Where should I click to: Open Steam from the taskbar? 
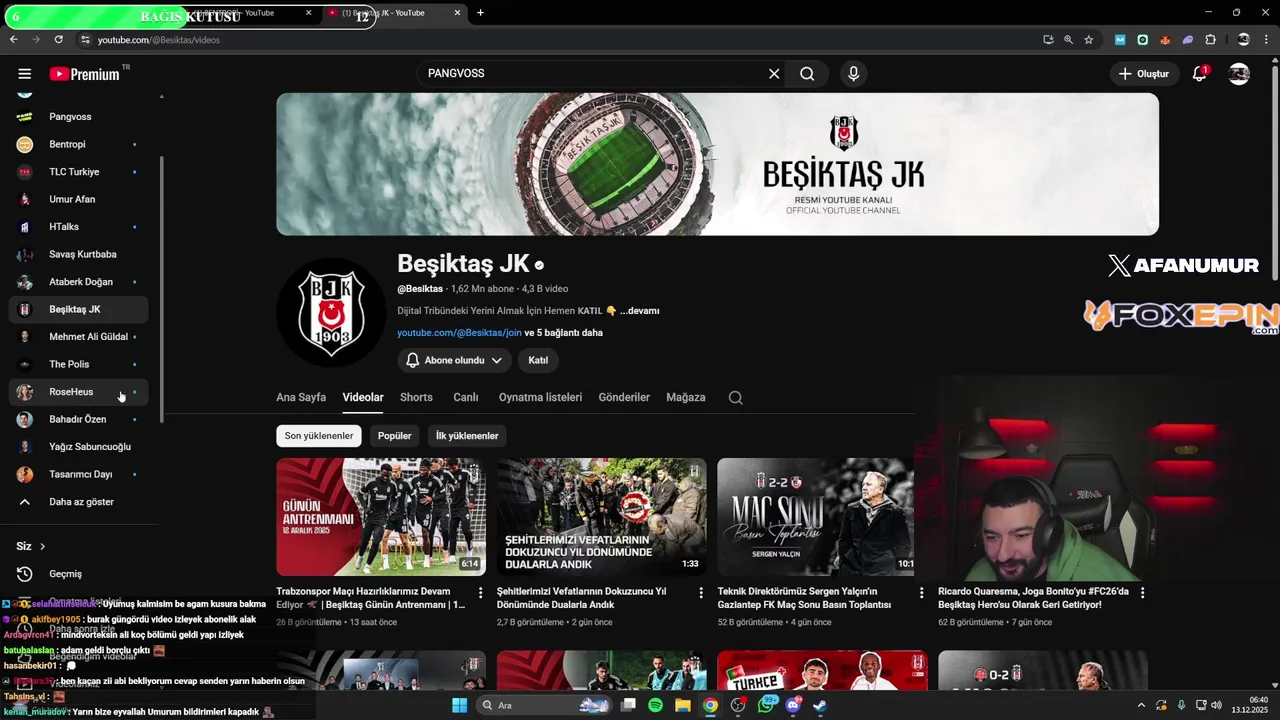click(820, 705)
